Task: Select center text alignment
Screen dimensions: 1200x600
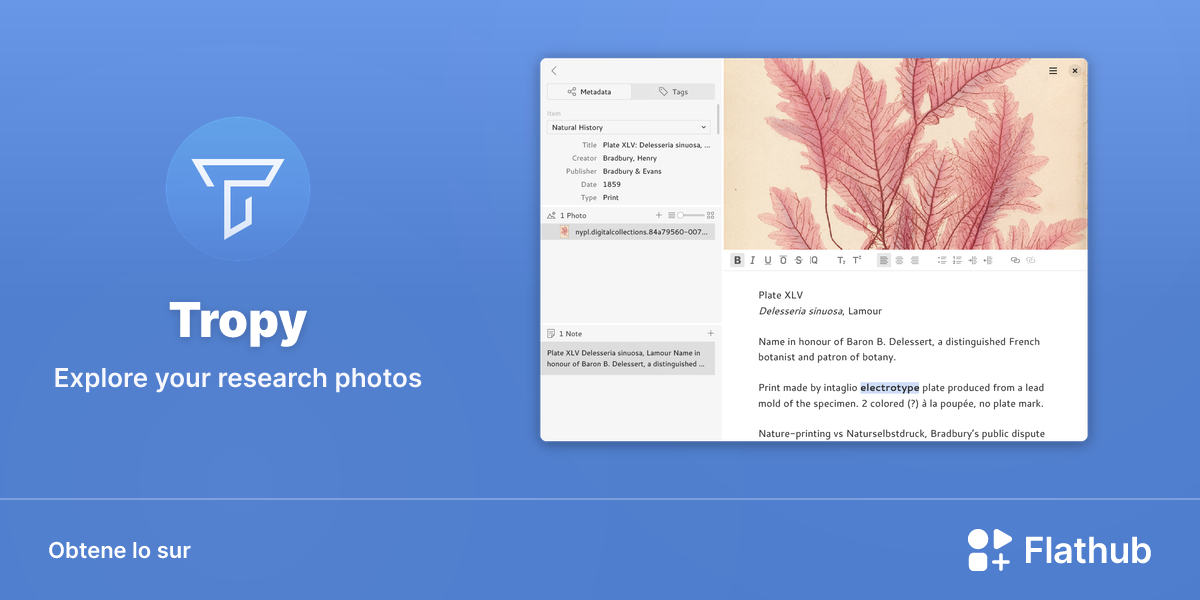Action: pyautogui.click(x=899, y=260)
